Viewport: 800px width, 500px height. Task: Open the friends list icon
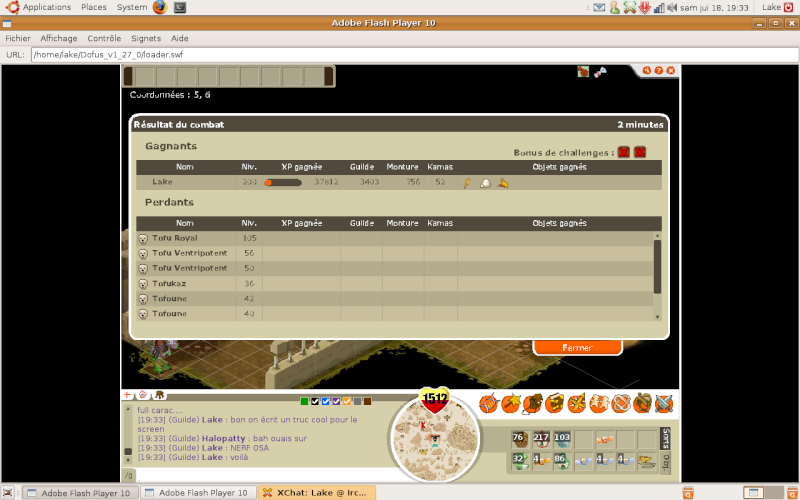coord(598,404)
